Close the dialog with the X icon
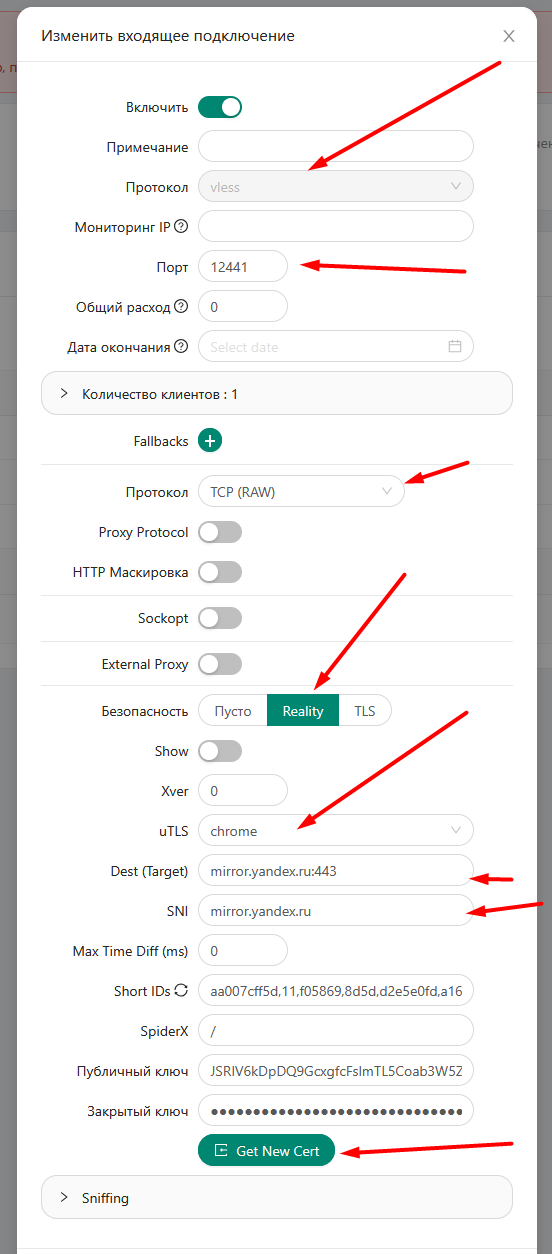552x1254 pixels. [509, 36]
